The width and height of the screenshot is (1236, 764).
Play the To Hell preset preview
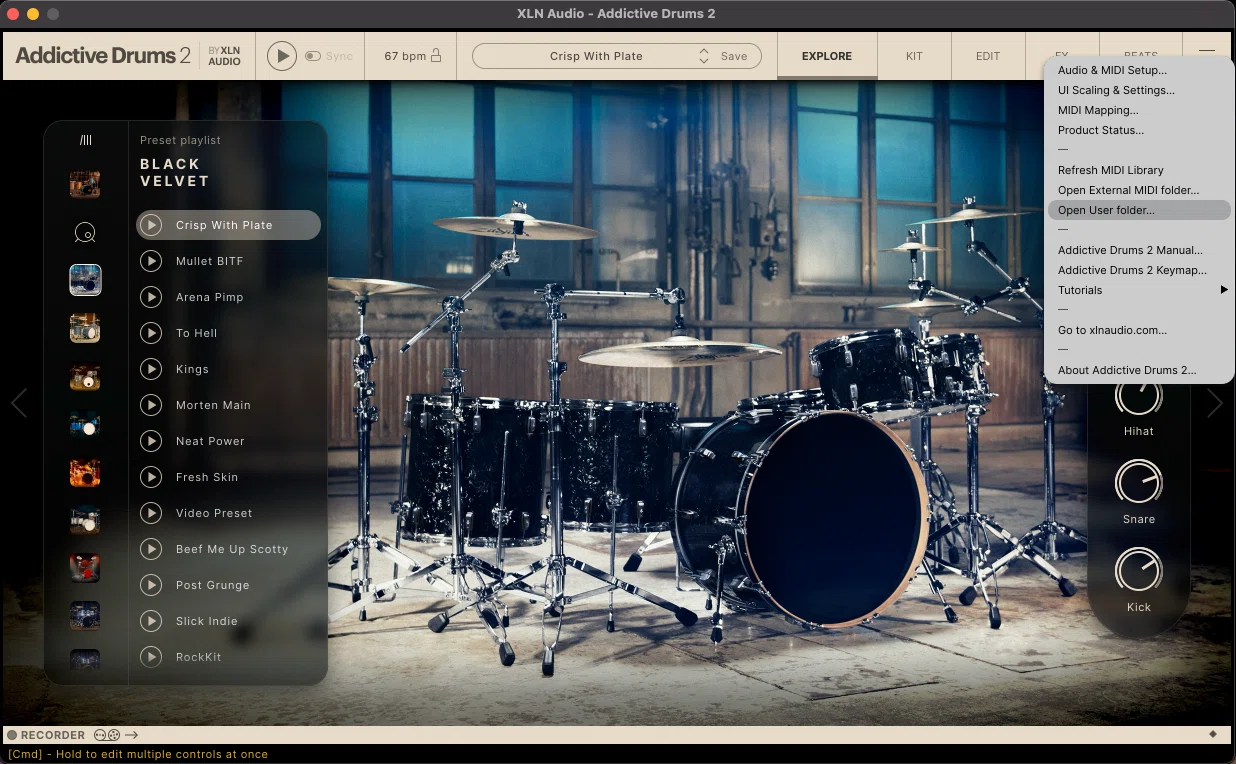[x=151, y=333]
